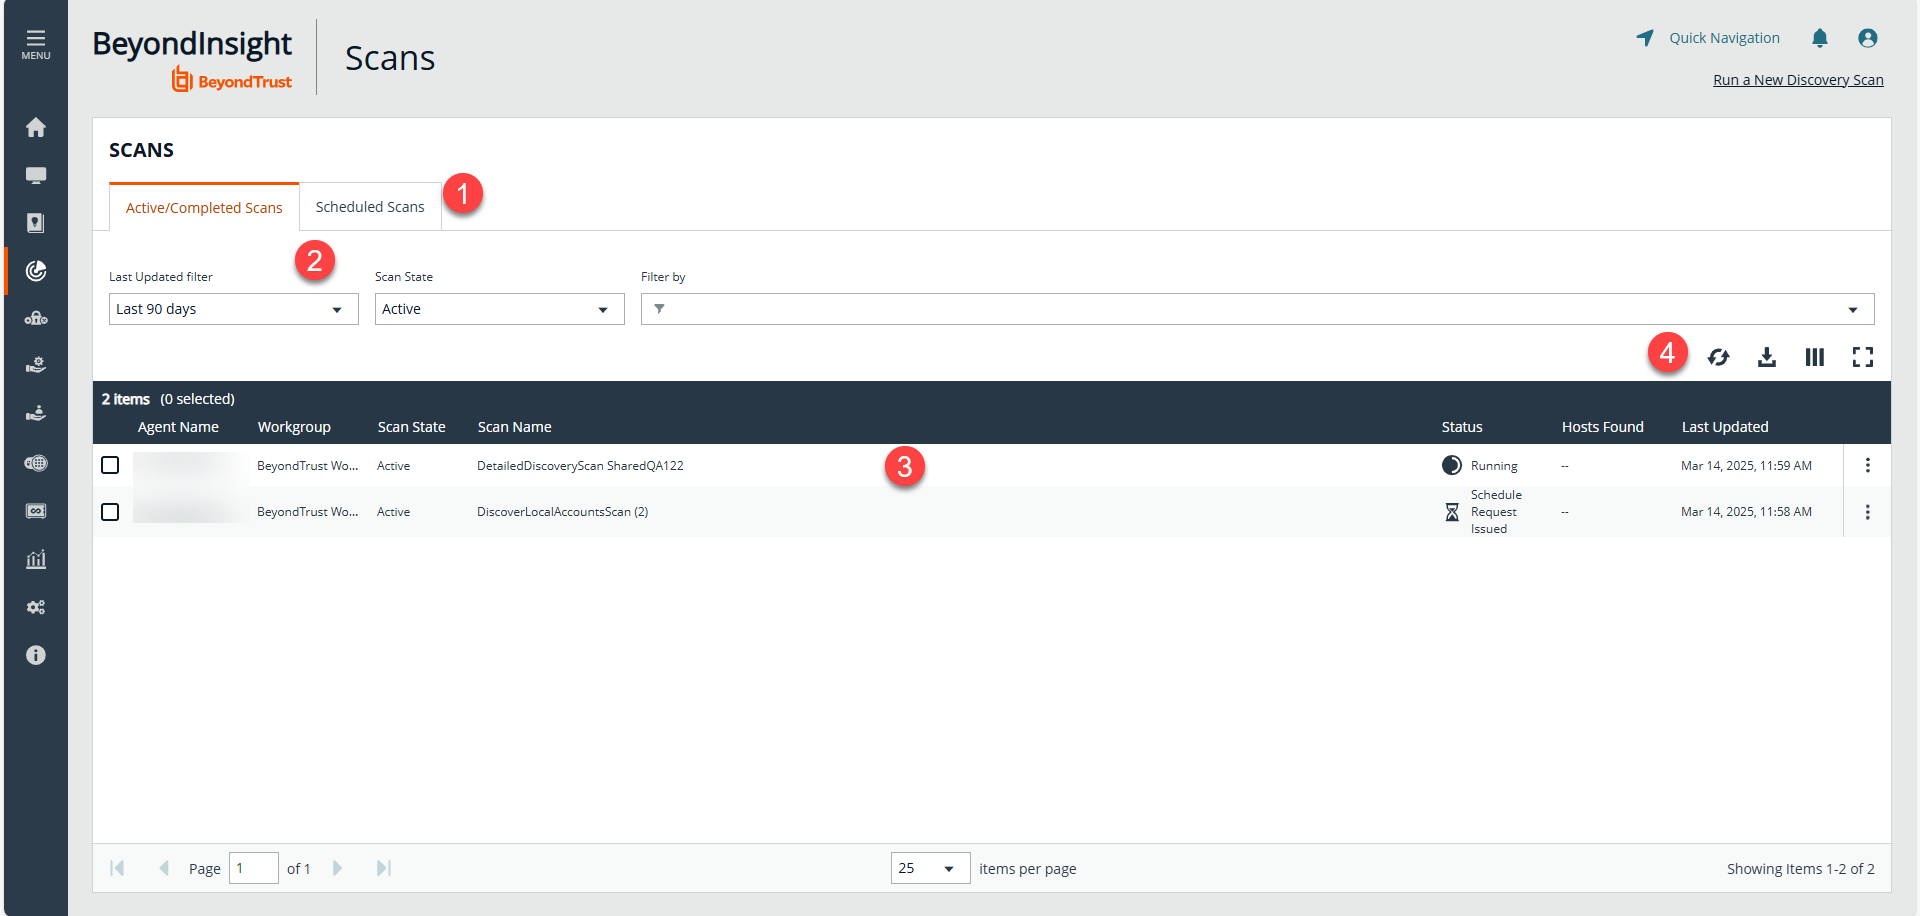Image resolution: width=1920 pixels, height=916 pixels.
Task: Click Run a New Discovery Scan
Action: pos(1798,80)
